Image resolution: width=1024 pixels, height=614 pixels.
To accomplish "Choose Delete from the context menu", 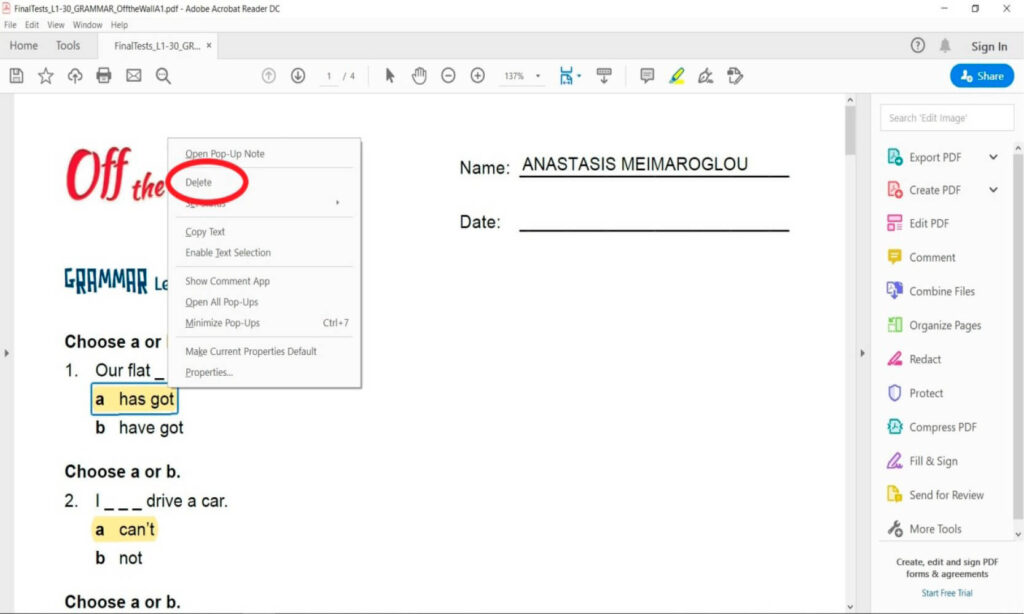I will (199, 183).
